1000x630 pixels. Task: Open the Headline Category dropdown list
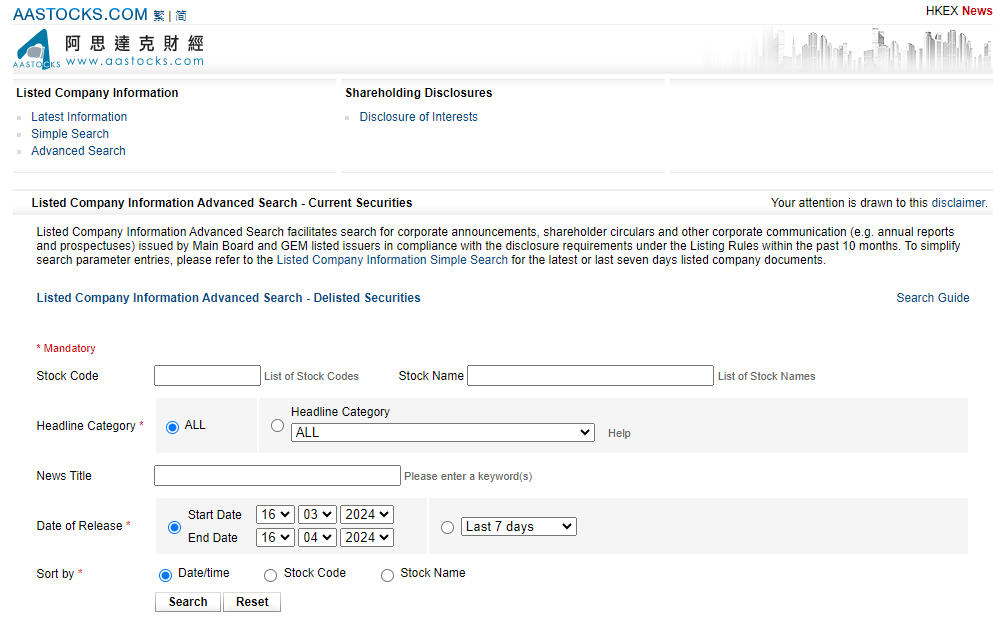(442, 433)
